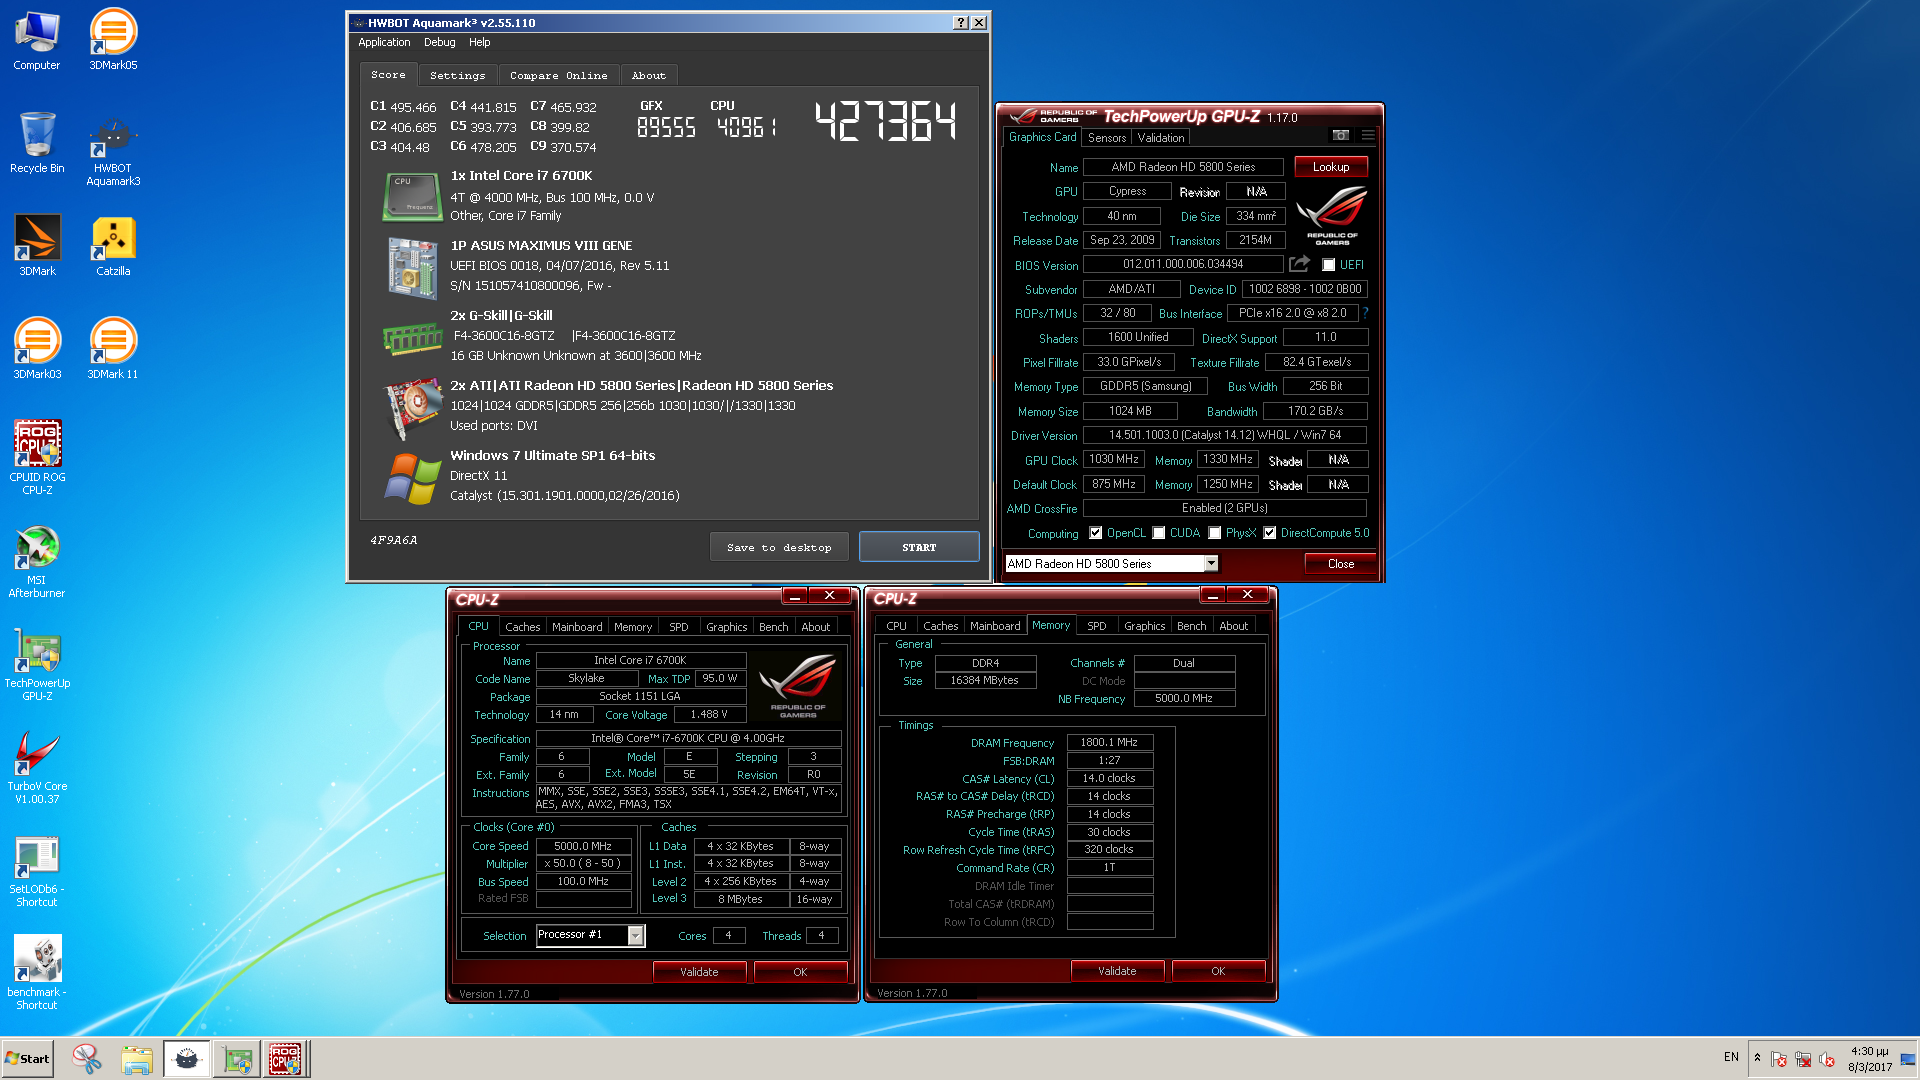Open SPD tab in right CPU-Z window
Image resolution: width=1920 pixels, height=1080 pixels.
[x=1096, y=626]
